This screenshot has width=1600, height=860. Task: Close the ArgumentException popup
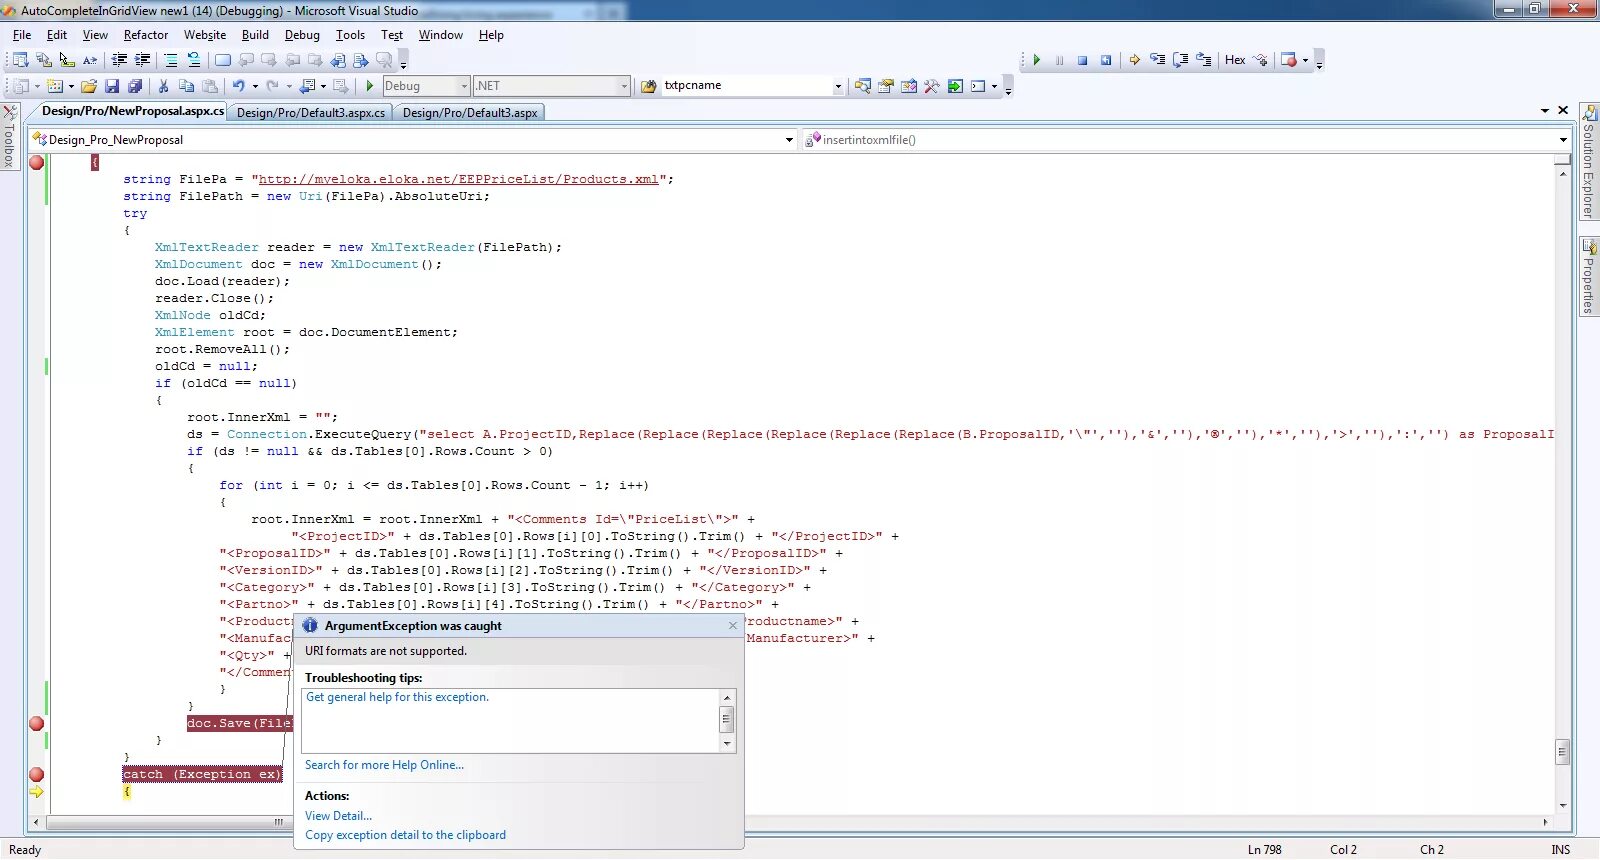coord(732,626)
